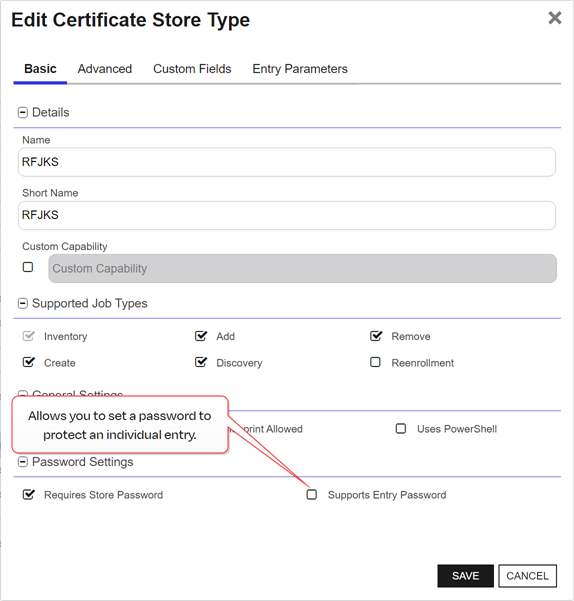
Task: Collapse the Supported Job Types section
Action: tap(23, 304)
